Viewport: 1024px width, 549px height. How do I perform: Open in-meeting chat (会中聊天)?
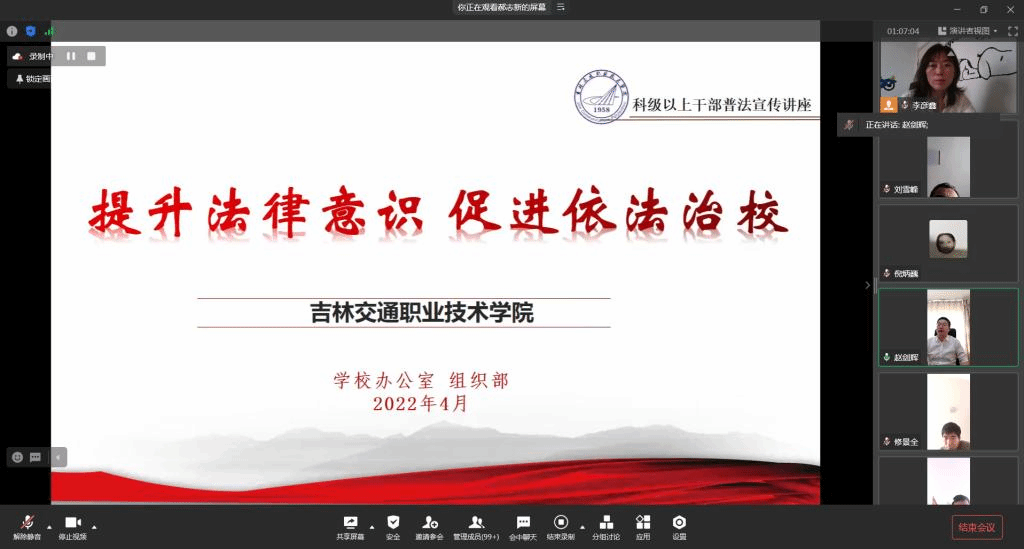pos(523,527)
